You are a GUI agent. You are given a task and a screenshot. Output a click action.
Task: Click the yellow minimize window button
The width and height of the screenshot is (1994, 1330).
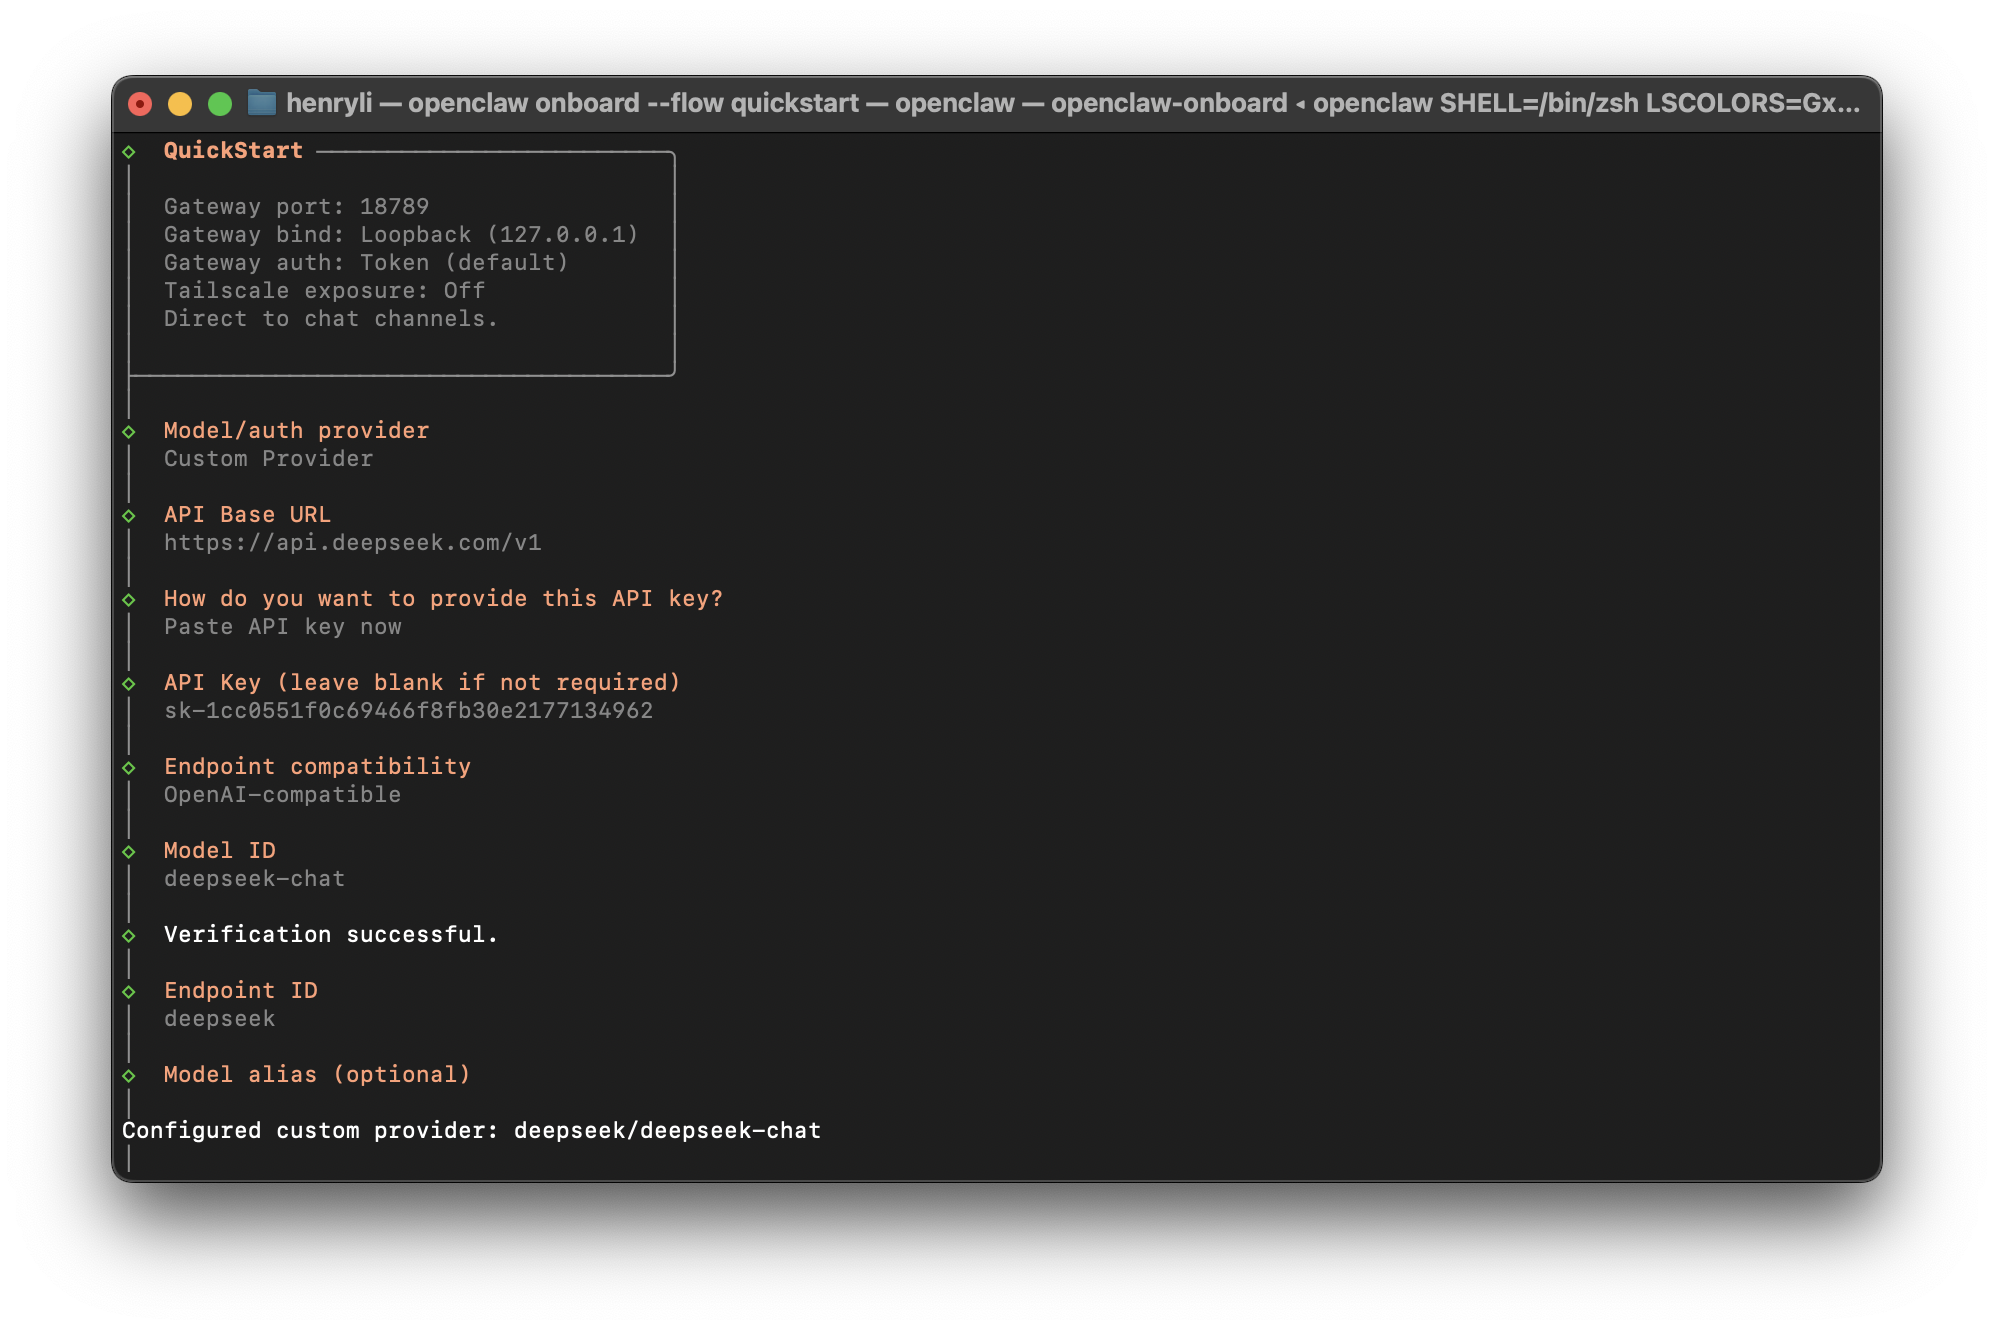(x=180, y=104)
